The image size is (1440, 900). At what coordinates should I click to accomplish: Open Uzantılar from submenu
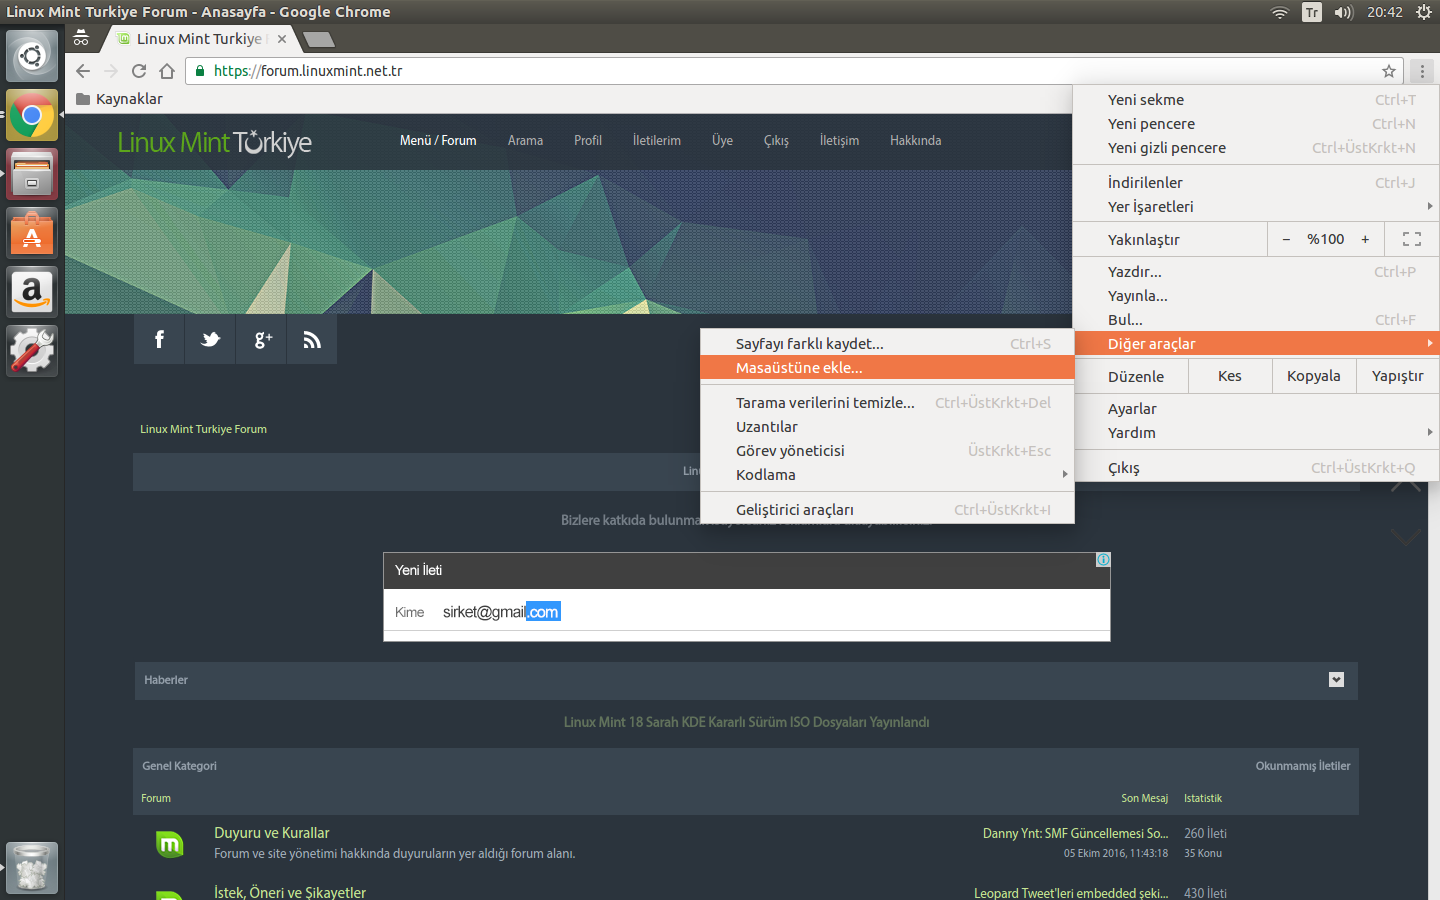pos(887,427)
